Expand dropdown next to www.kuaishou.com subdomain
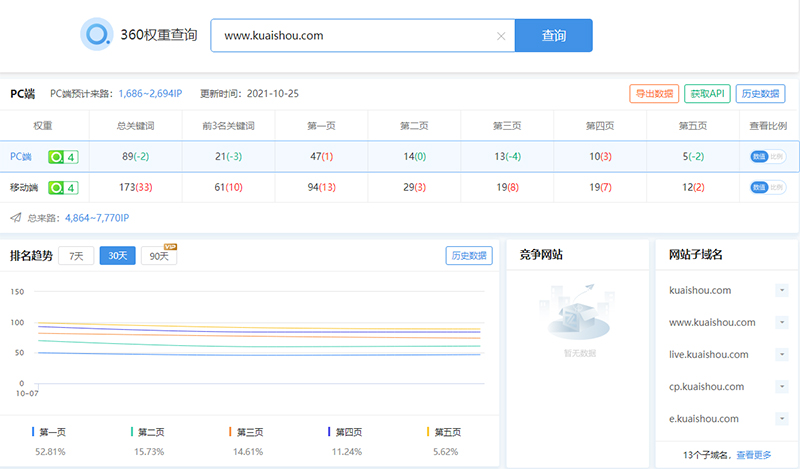The height and width of the screenshot is (469, 800). tap(782, 323)
